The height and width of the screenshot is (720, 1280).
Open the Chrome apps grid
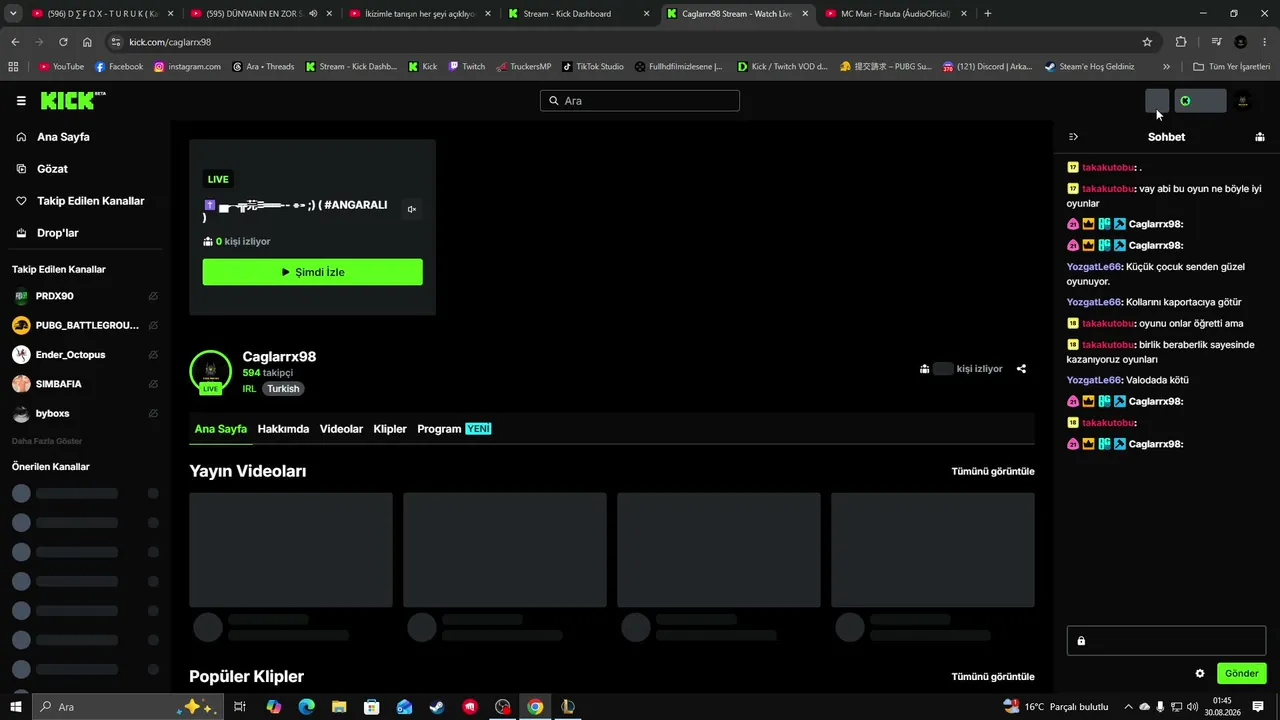pos(13,67)
